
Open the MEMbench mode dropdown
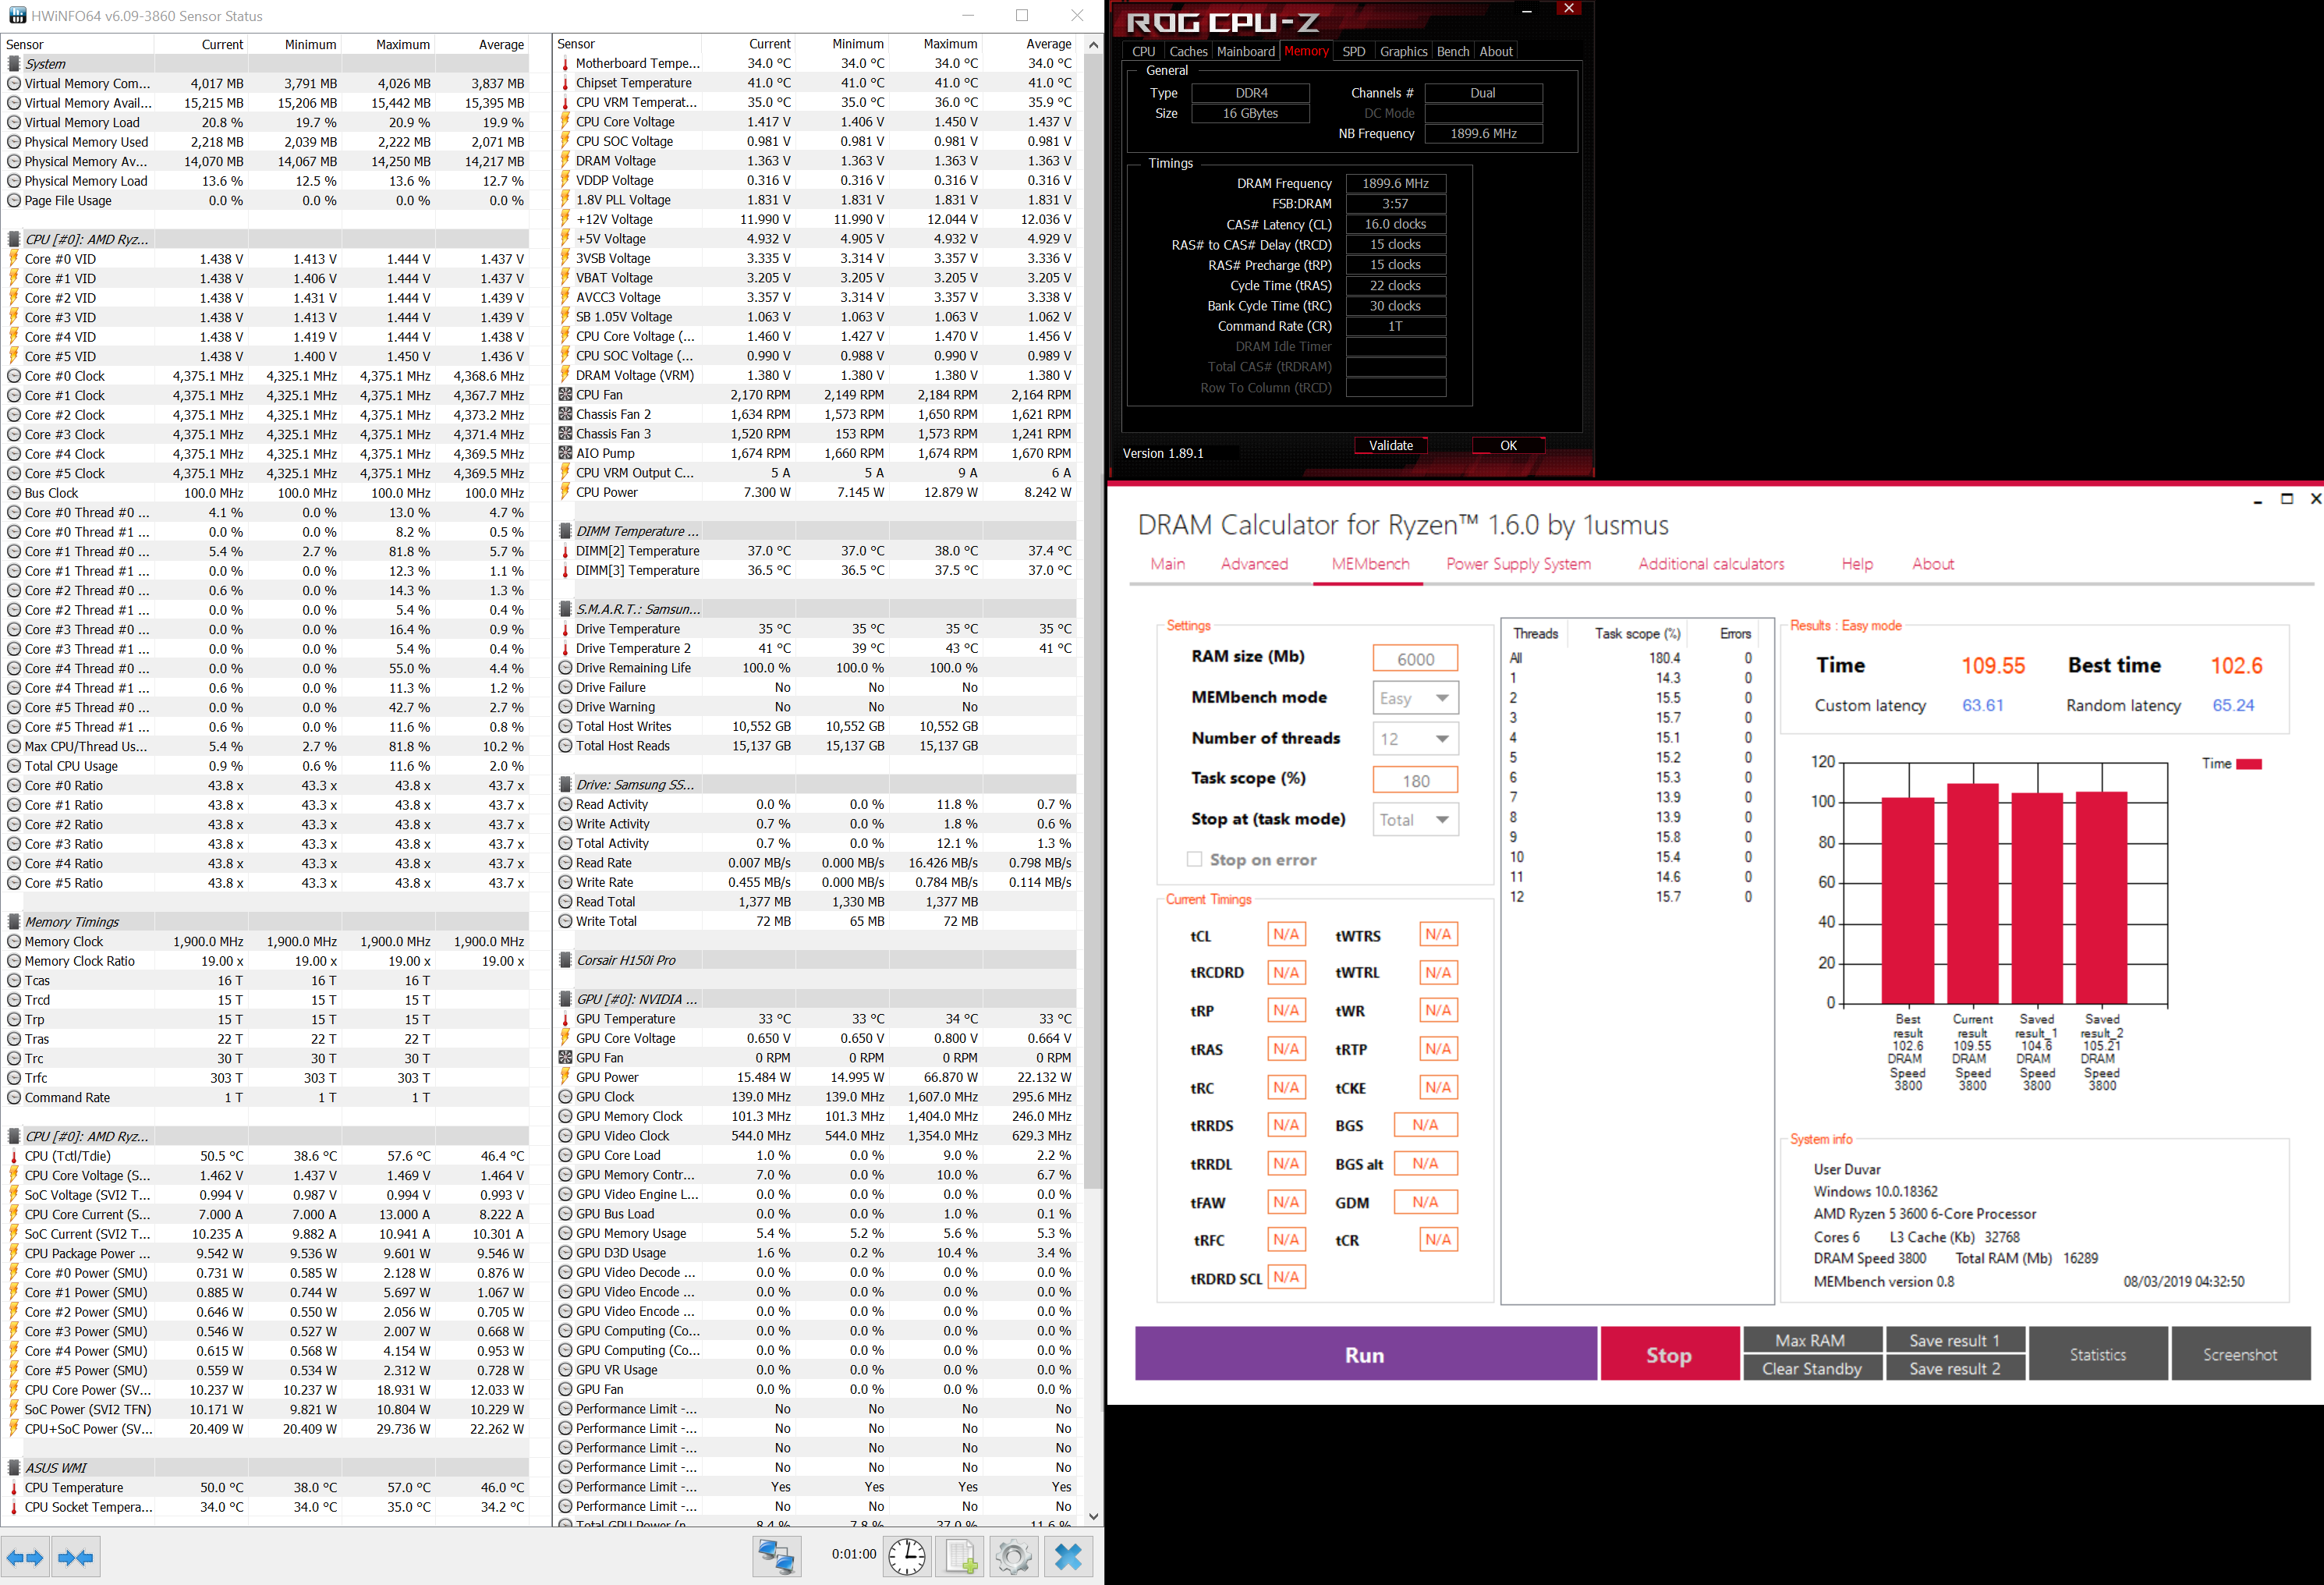coord(1415,698)
